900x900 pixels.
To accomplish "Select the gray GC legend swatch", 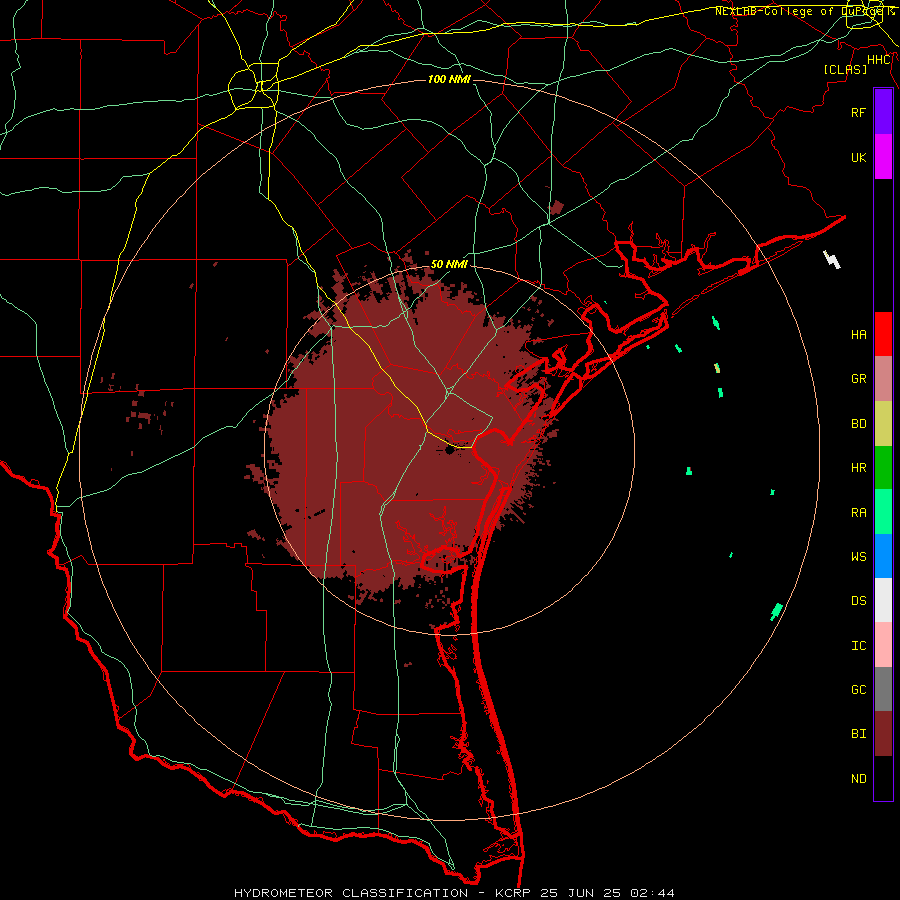I will click(883, 689).
